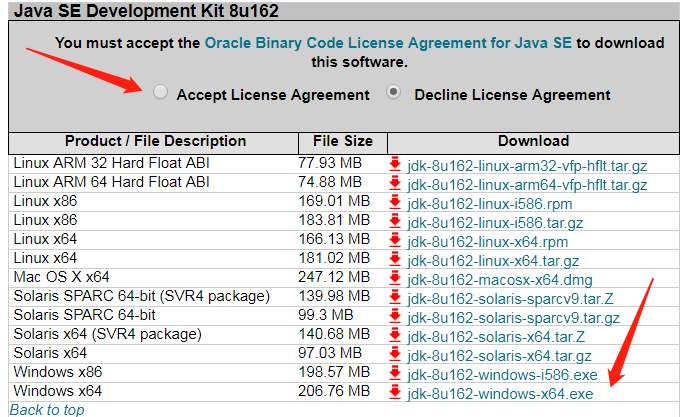Download jdk-8u162-macosx-x64.dmg link
Viewport: 681px width, 417px height.
(499, 280)
